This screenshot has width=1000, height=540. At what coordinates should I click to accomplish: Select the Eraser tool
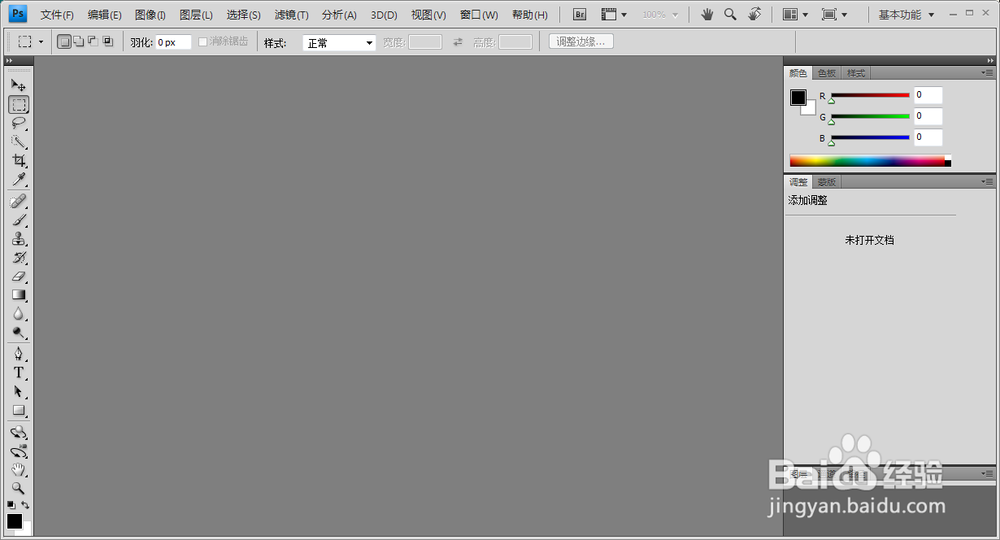18,277
